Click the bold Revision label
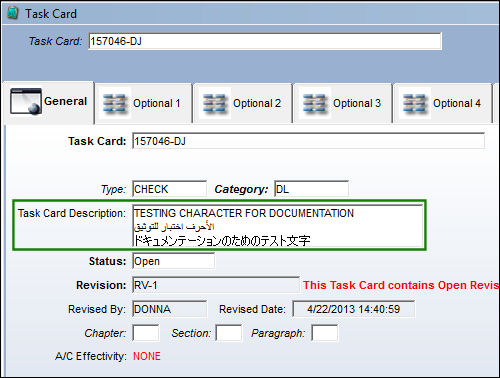This screenshot has width=500, height=378. [101, 285]
